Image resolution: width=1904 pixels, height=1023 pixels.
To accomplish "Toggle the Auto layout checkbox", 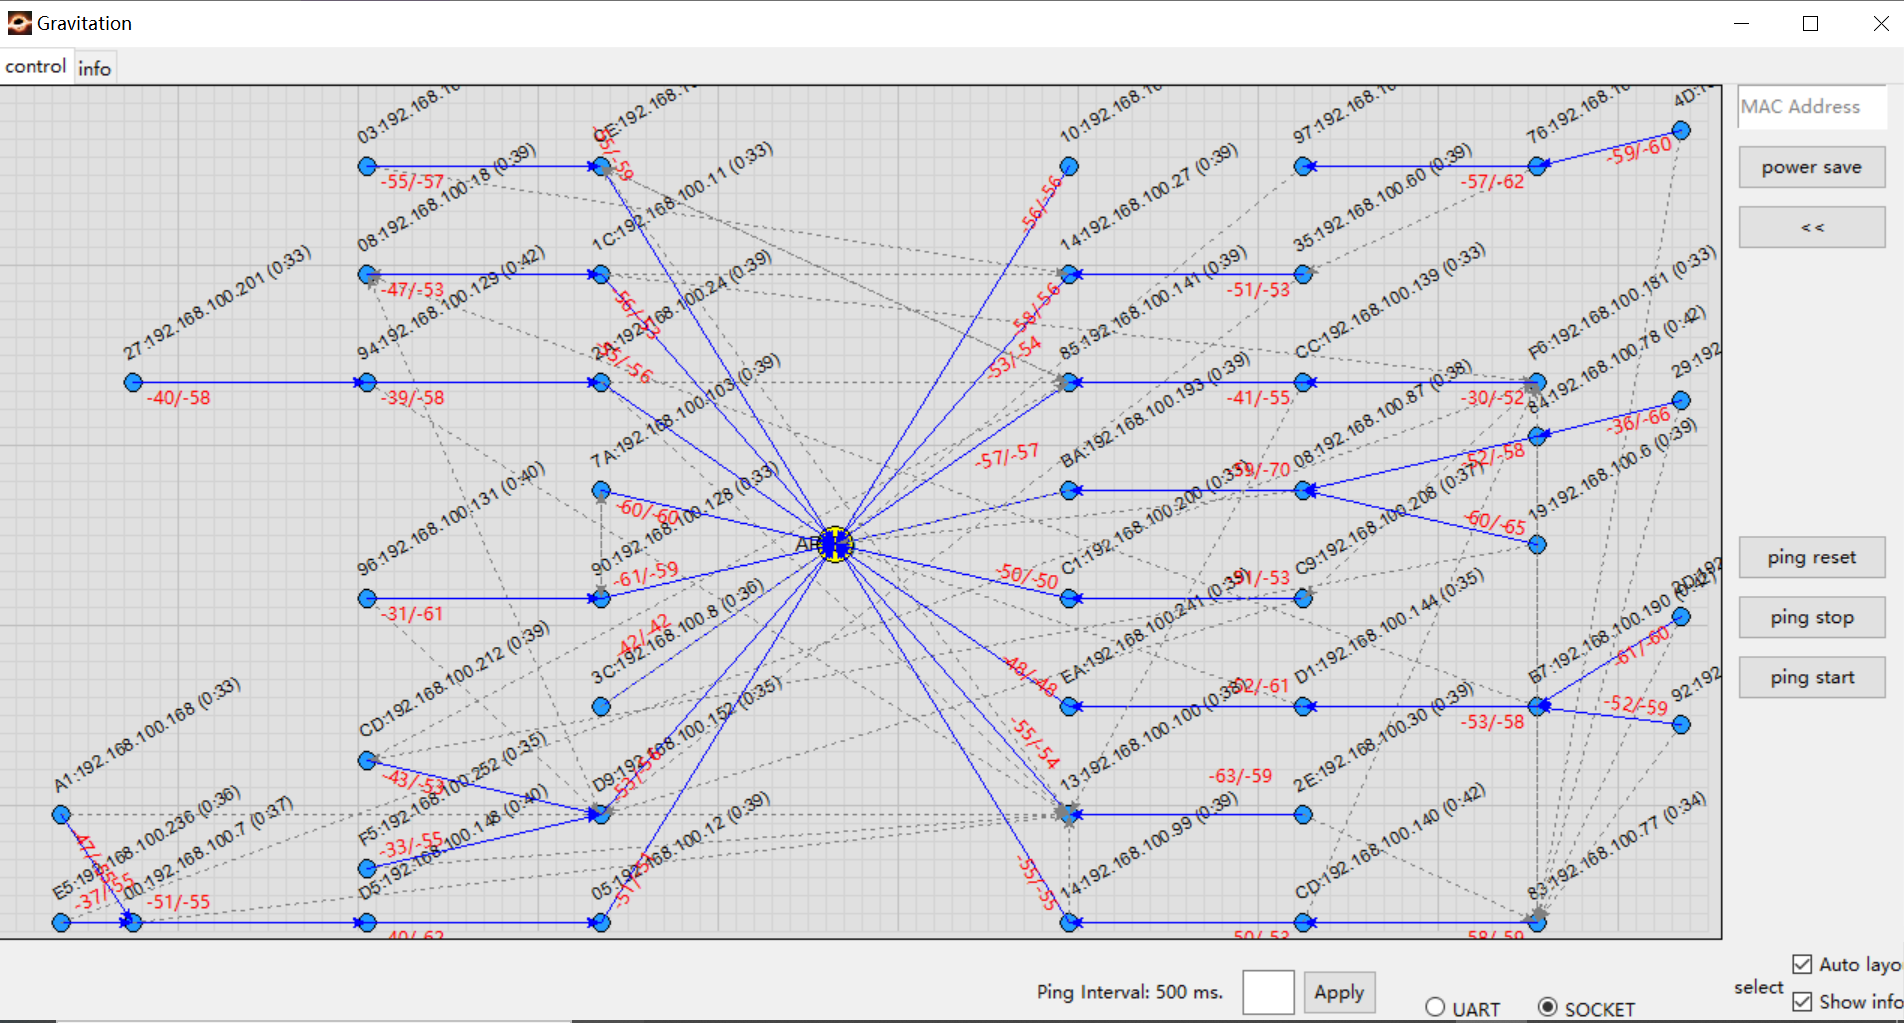I will pos(1802,964).
